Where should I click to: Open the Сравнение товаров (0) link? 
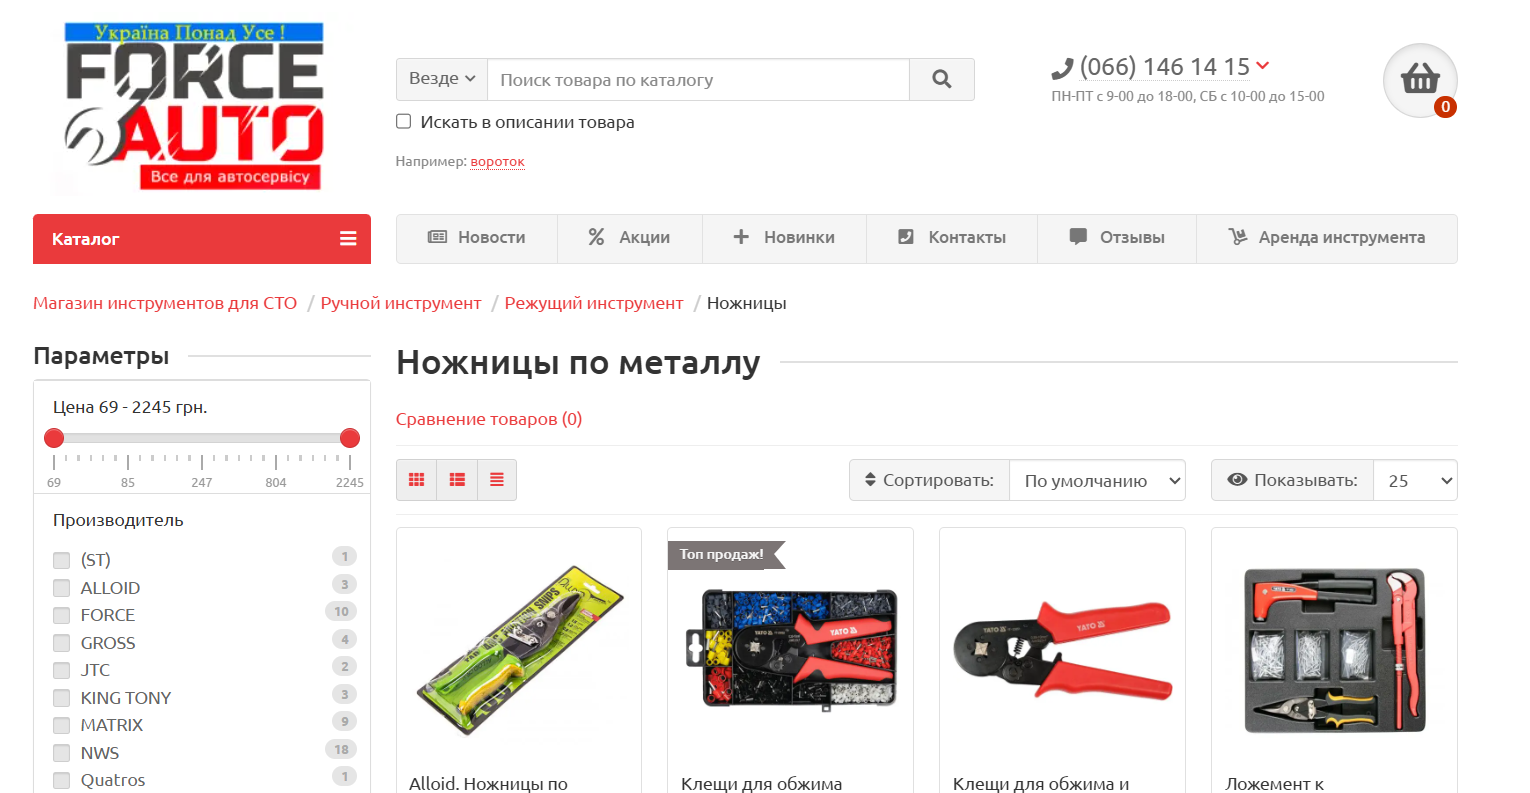(489, 419)
